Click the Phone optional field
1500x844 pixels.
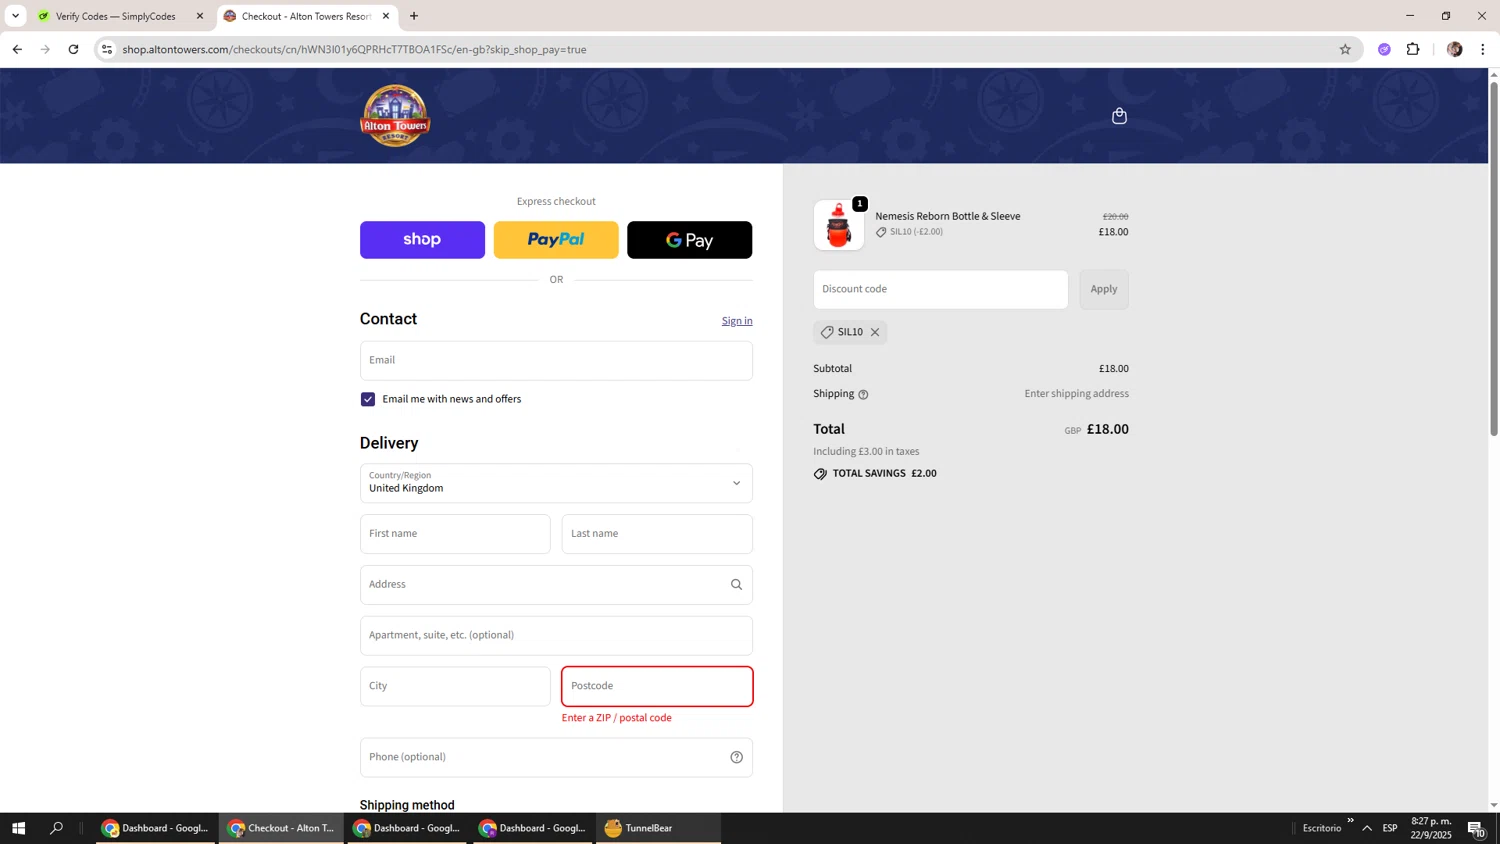pyautogui.click(x=556, y=757)
